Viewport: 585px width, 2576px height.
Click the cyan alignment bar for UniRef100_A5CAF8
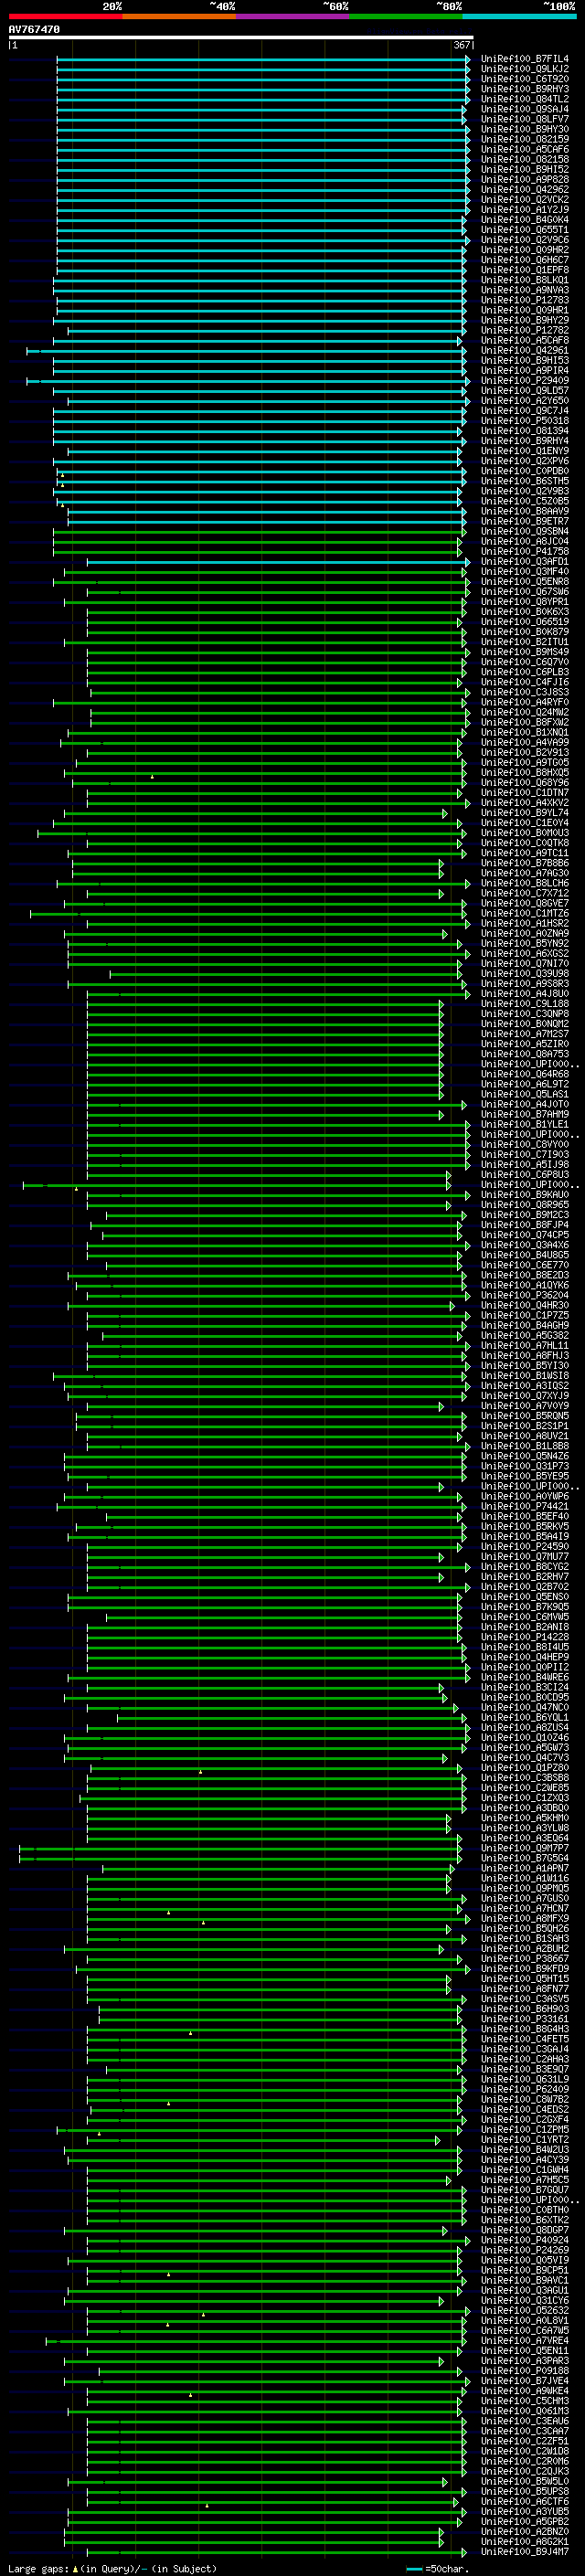[257, 340]
